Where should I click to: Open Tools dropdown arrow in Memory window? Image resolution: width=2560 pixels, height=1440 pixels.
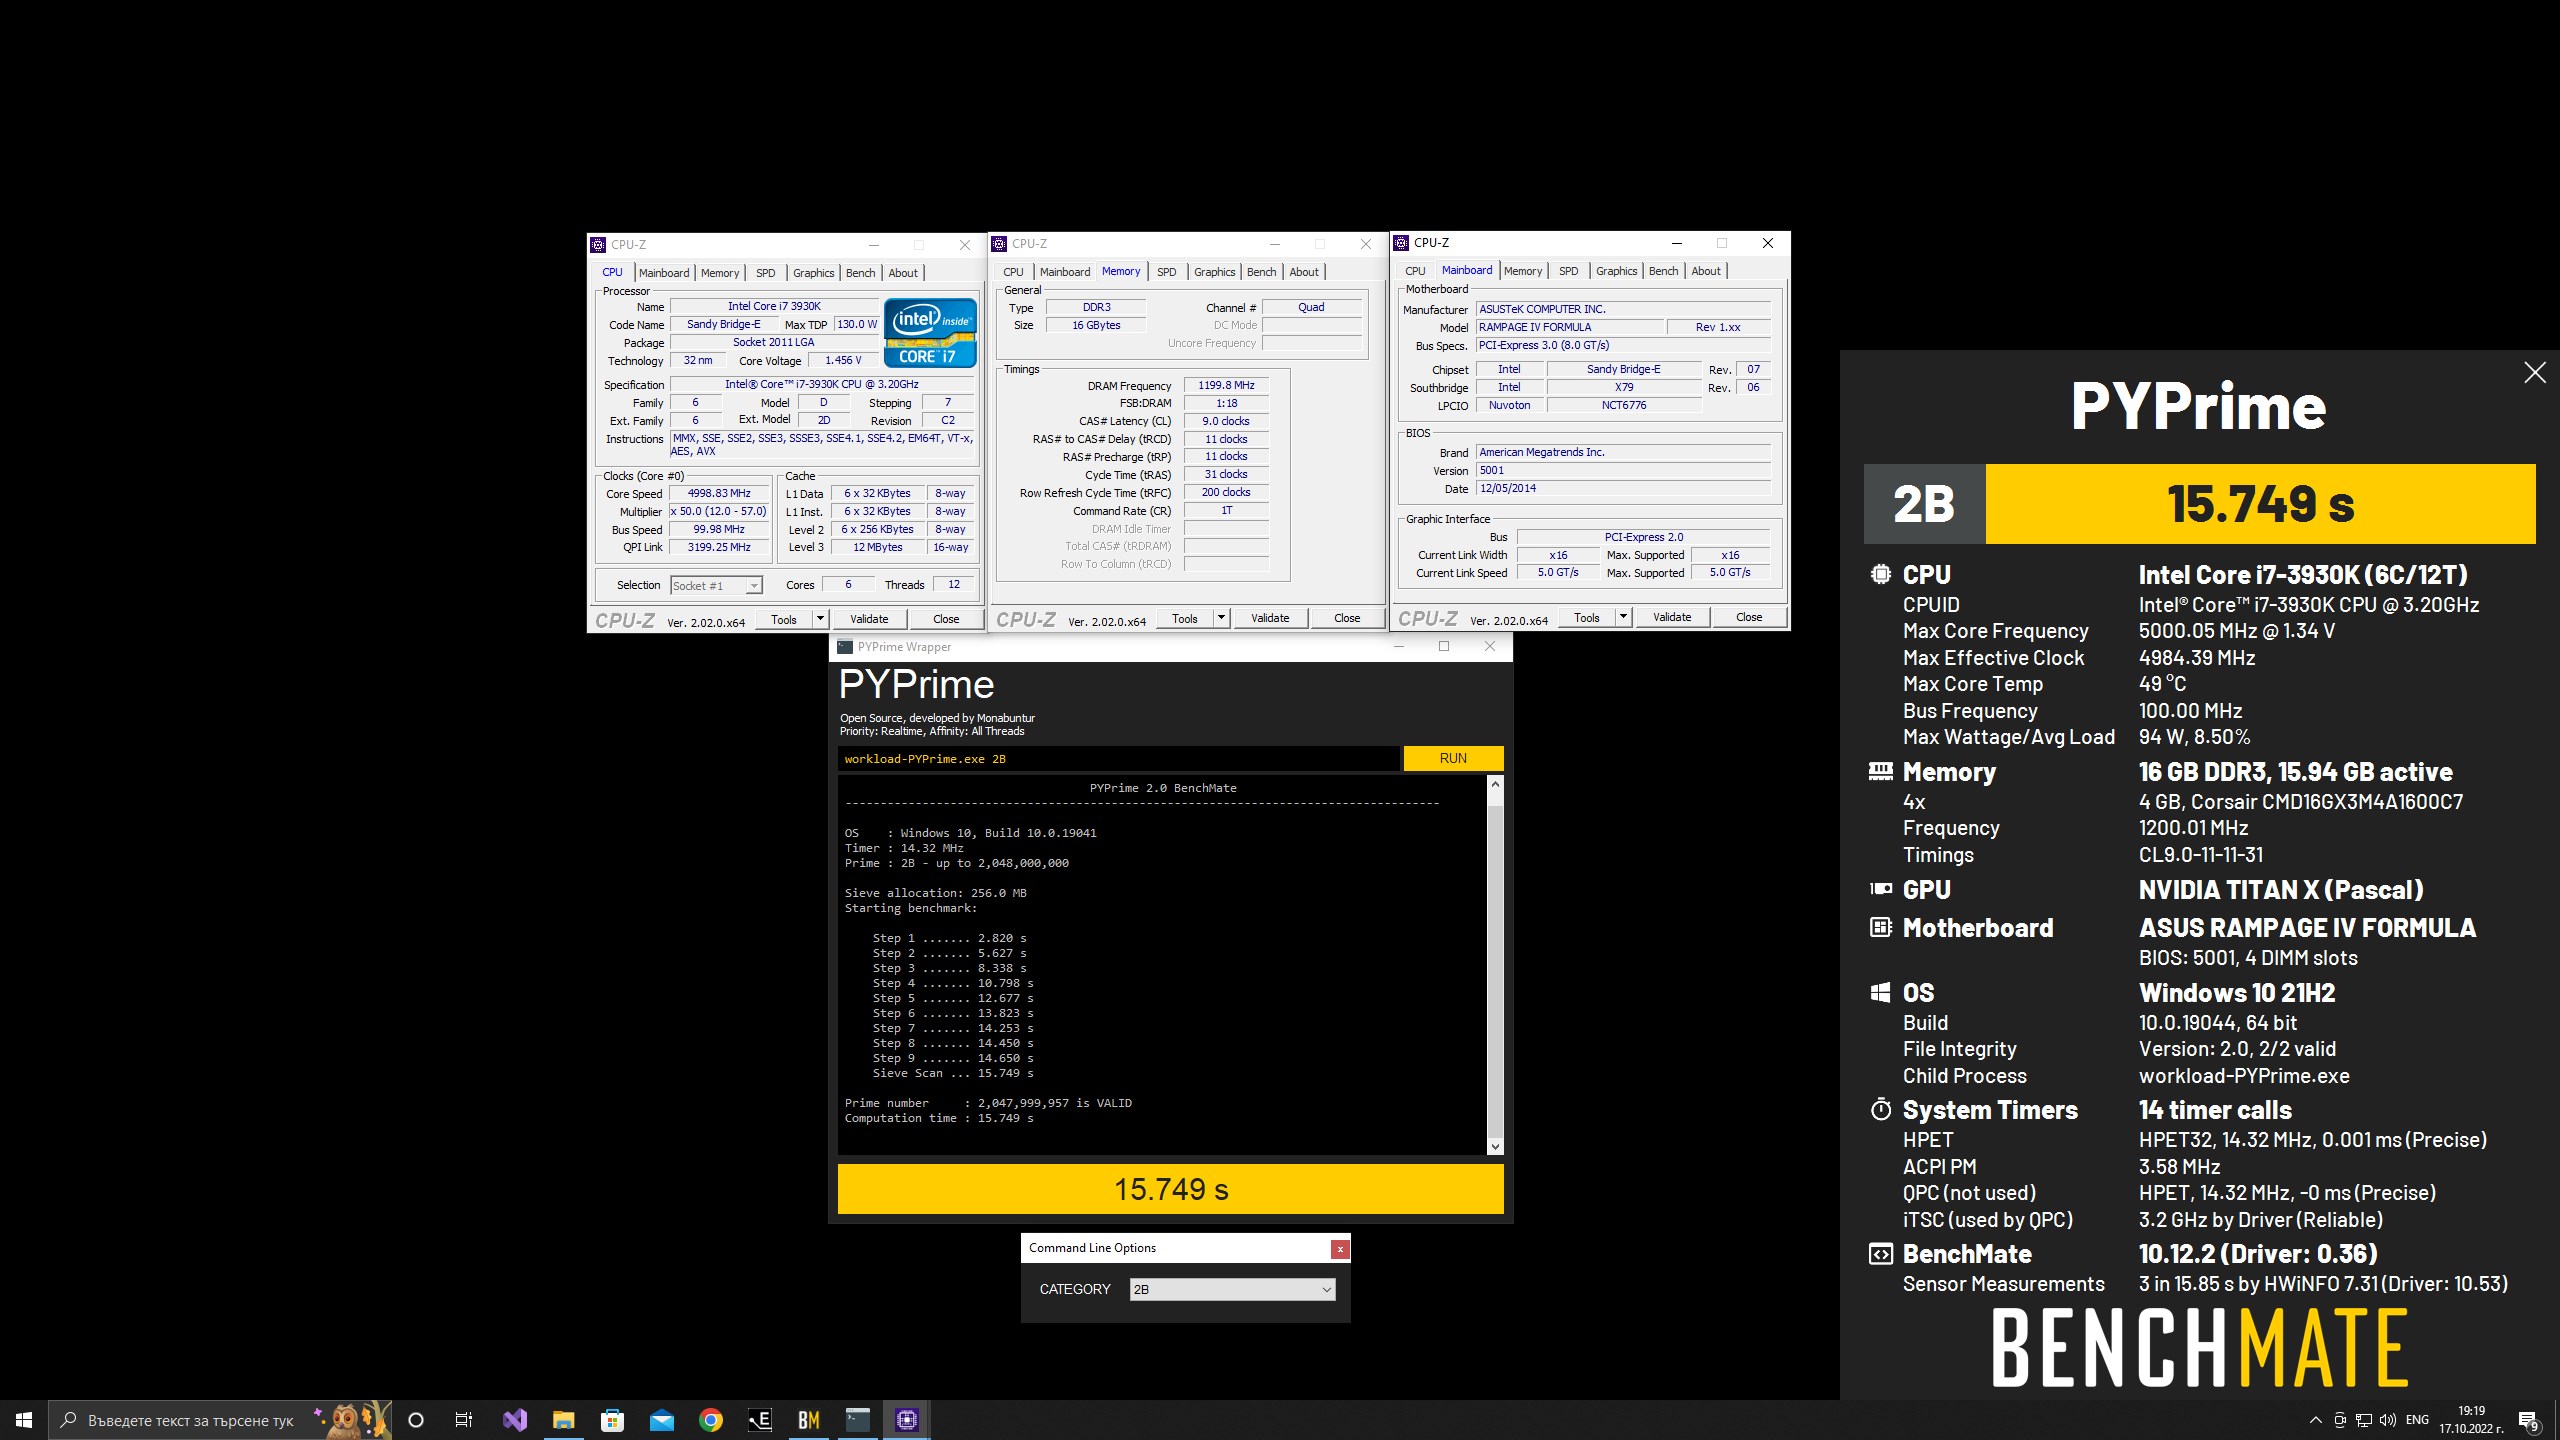point(1221,618)
